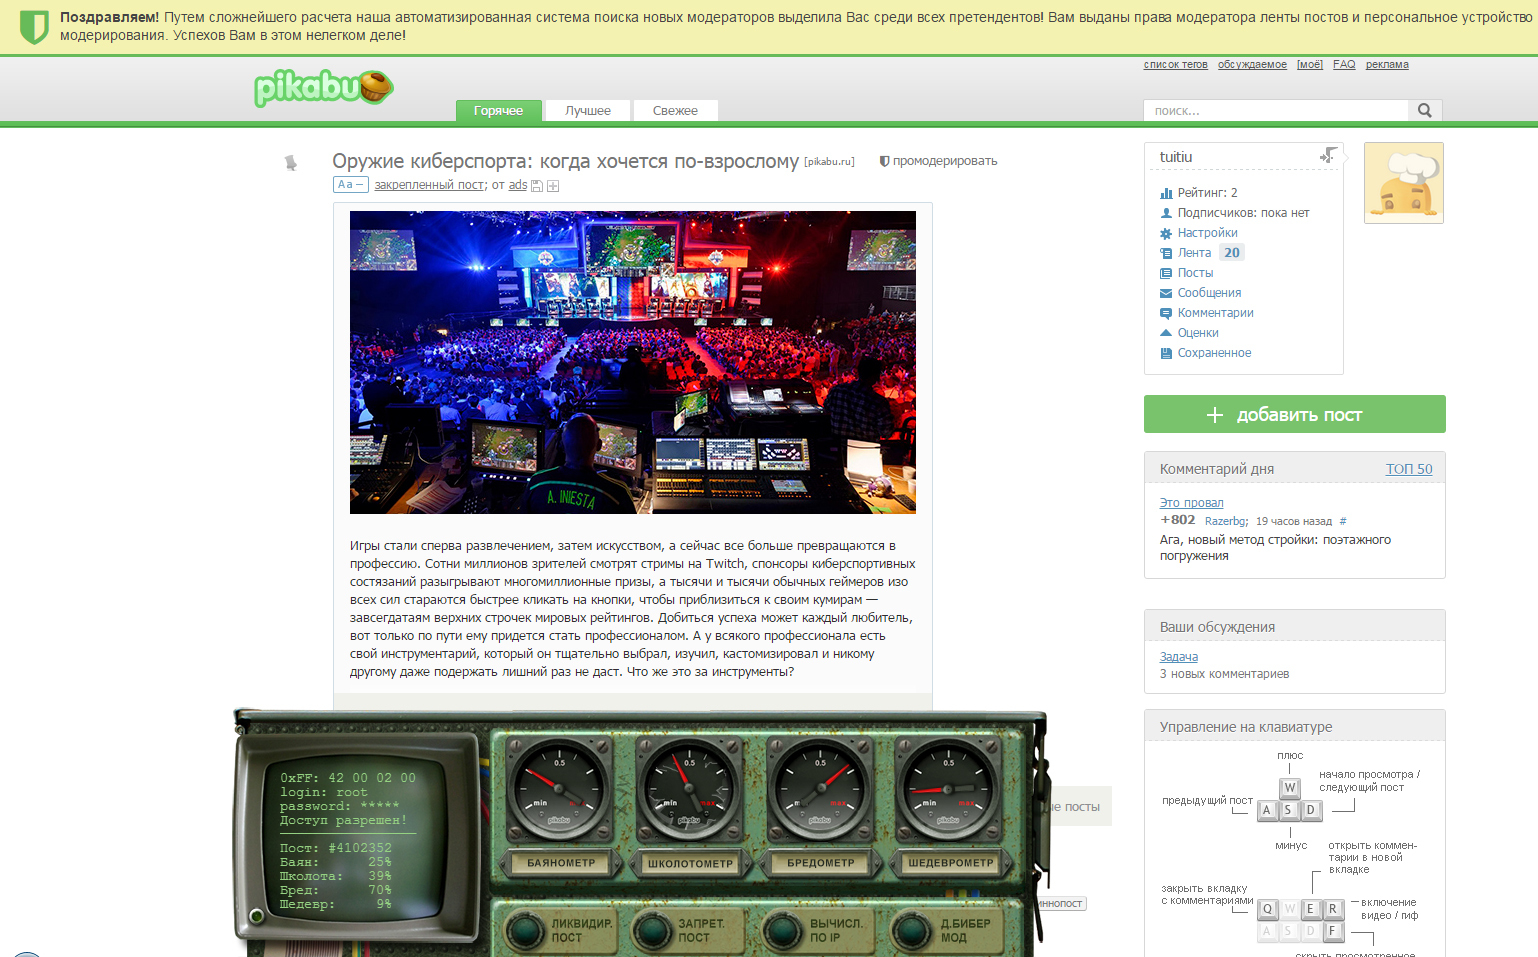The image size is (1538, 957).
Task: Click the save post floppy icon
Action: click(x=537, y=186)
